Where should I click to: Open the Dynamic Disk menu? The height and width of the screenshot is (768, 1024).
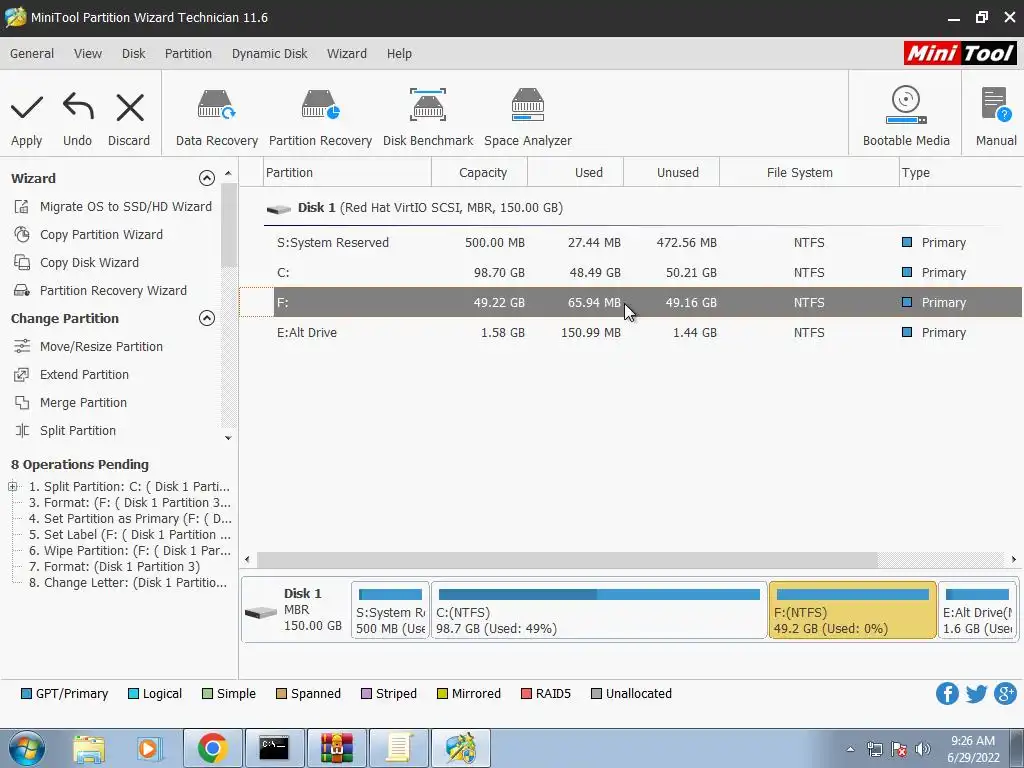click(269, 54)
